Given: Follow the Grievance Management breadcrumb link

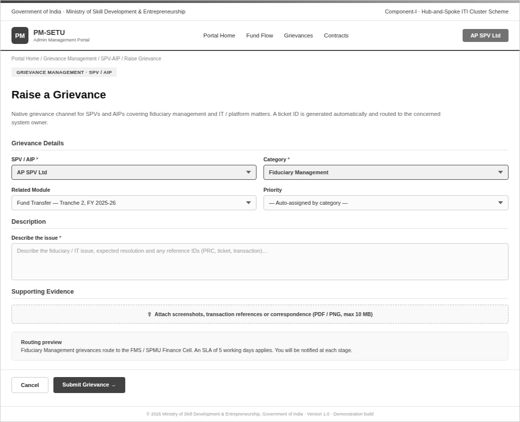Looking at the screenshot, I should pyautogui.click(x=70, y=58).
